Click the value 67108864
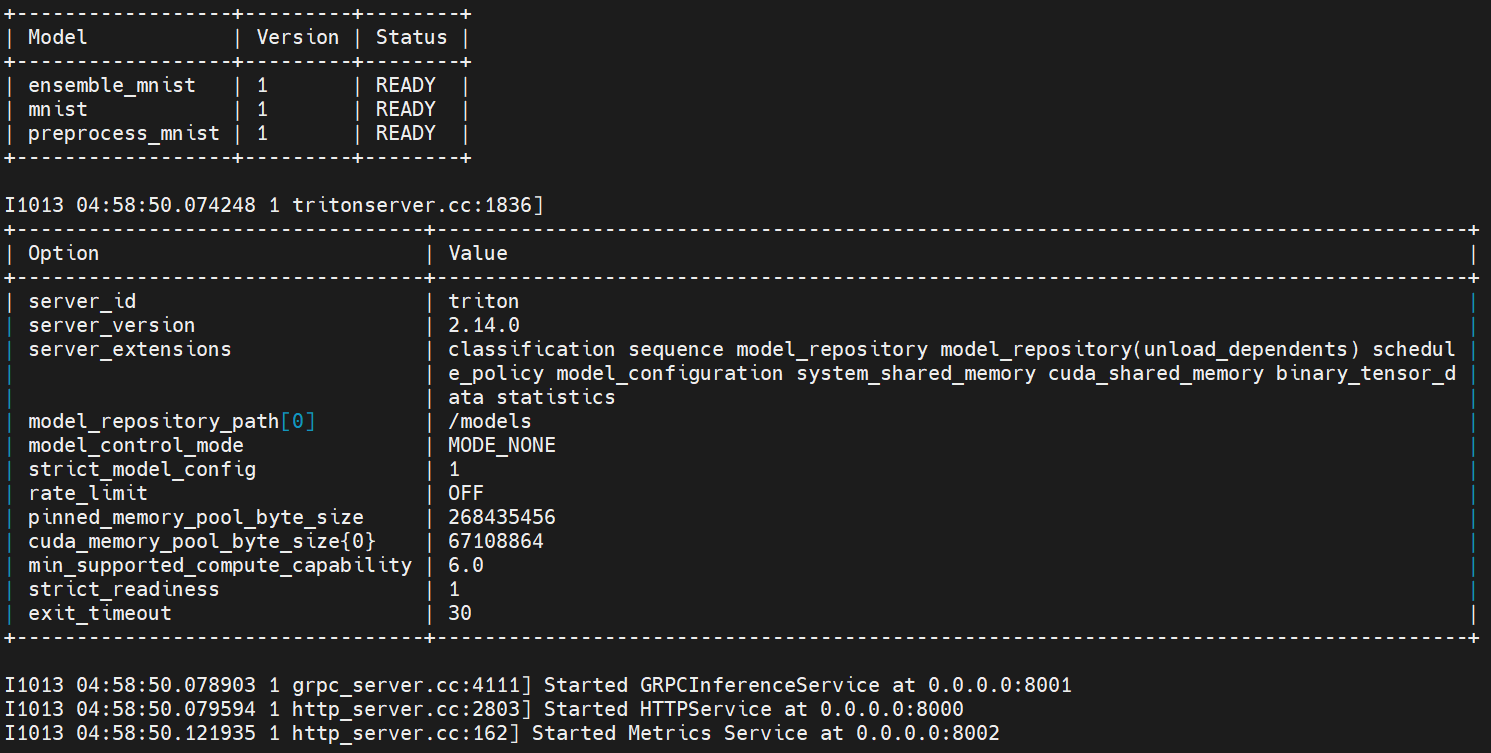Image resolution: width=1491 pixels, height=753 pixels. click(x=496, y=541)
